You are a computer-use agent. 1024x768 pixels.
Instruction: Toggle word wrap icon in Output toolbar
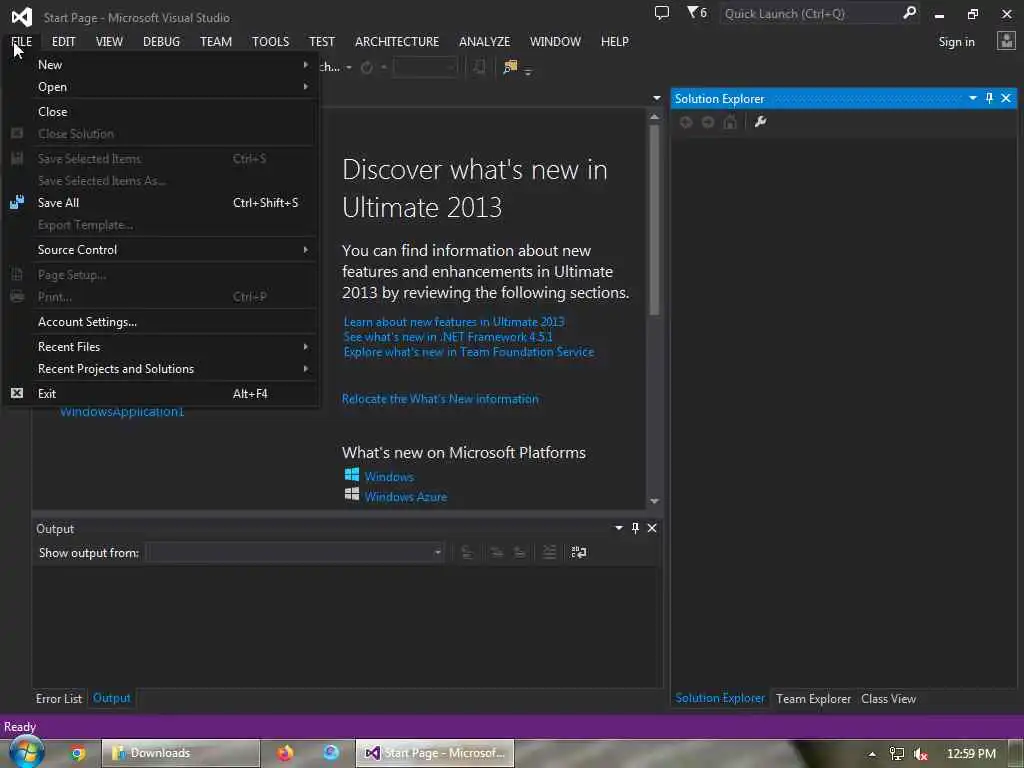579,552
